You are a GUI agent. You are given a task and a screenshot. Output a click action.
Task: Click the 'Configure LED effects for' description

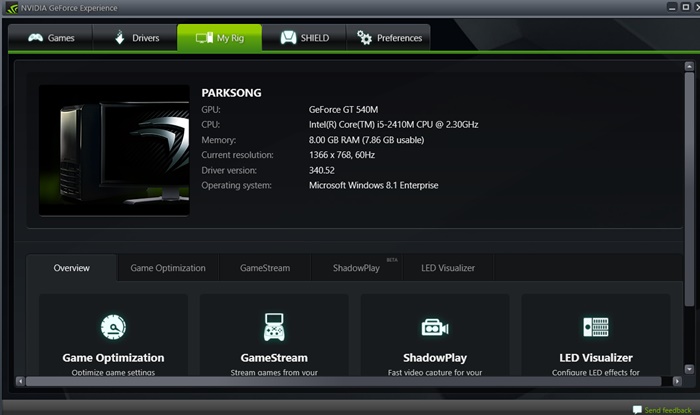596,372
